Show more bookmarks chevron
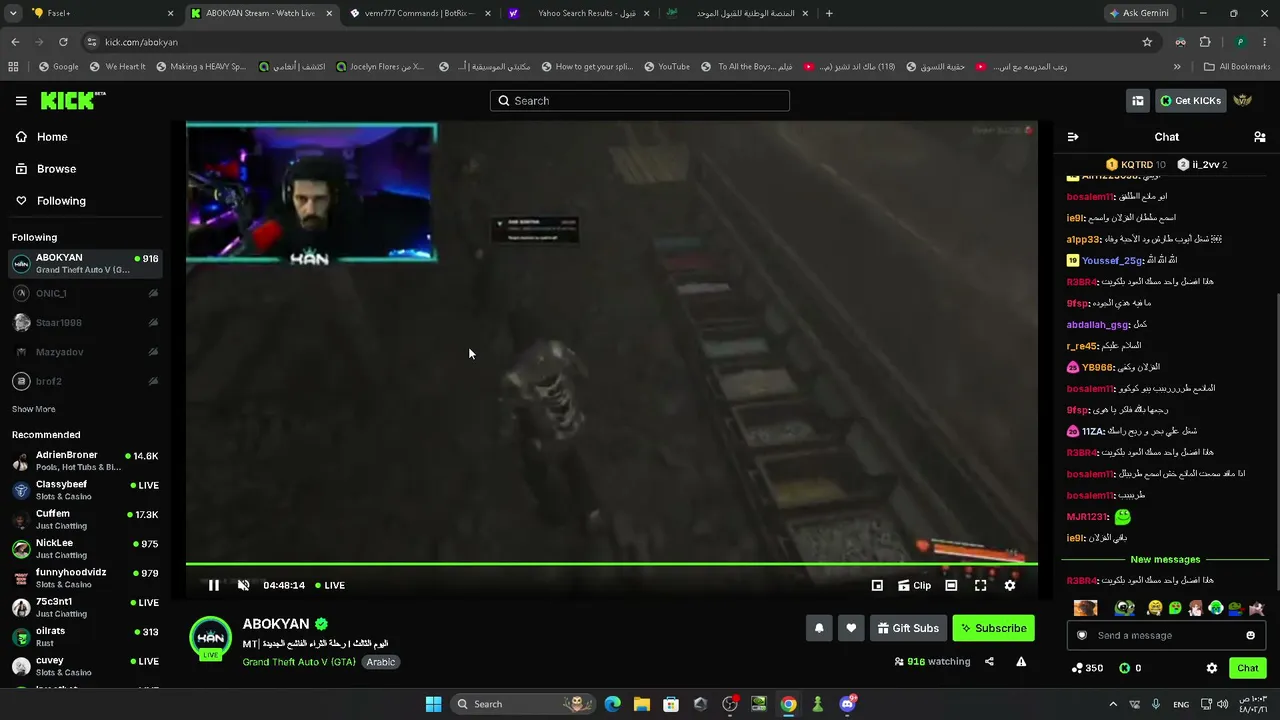Viewport: 1280px width, 720px height. click(1177, 67)
